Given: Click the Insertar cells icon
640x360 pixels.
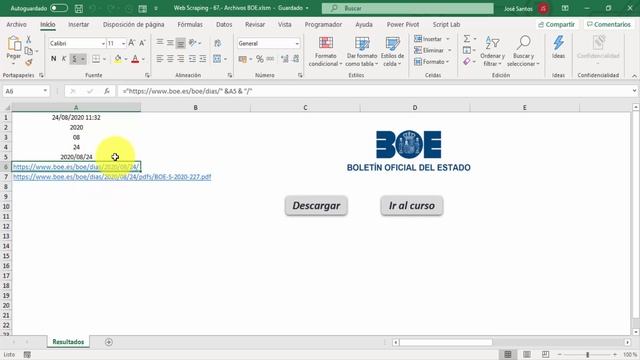Looking at the screenshot, I should click(x=418, y=39).
